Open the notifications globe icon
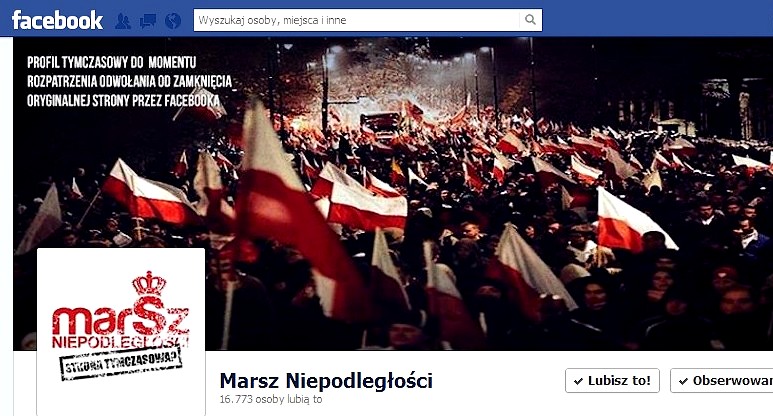Image resolution: width=773 pixels, height=416 pixels. click(173, 21)
